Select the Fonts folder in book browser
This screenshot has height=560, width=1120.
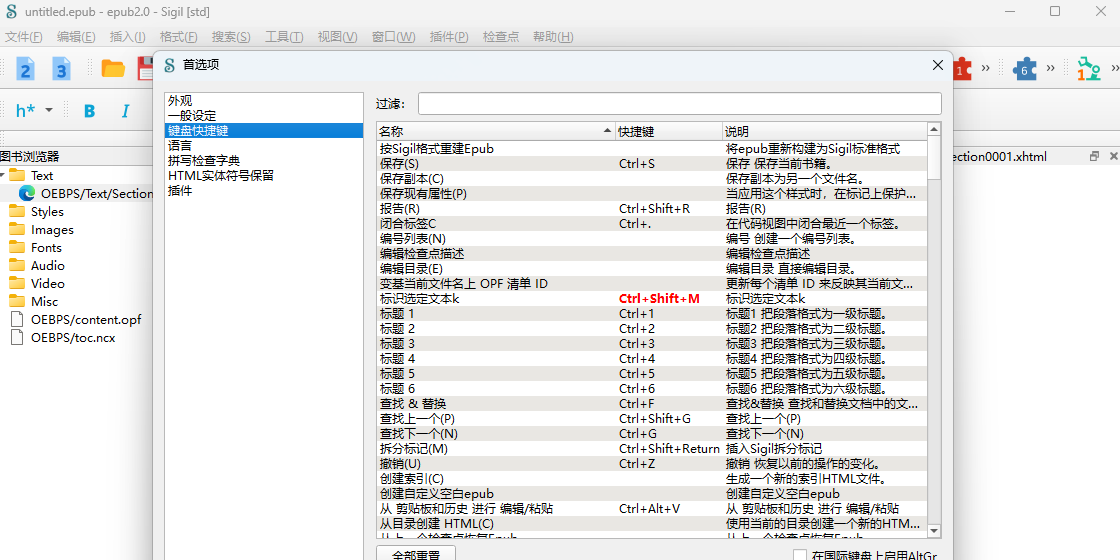click(46, 247)
